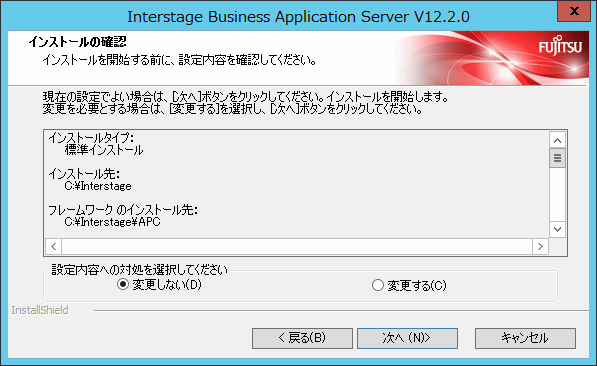Click the 標準インストール type line
597x366 pixels.
click(x=104, y=150)
